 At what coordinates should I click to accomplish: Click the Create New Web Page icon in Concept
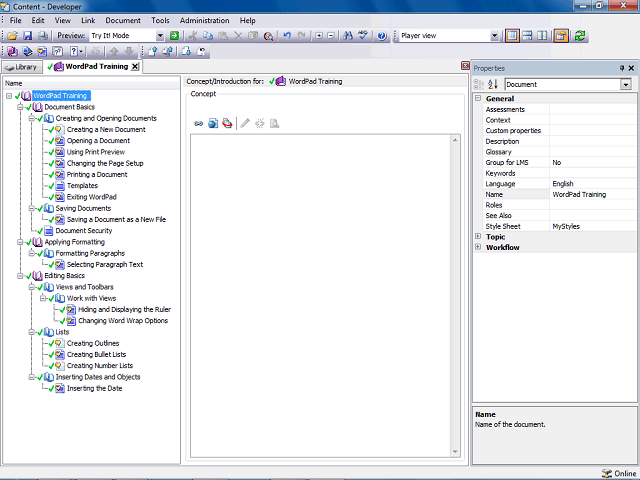tap(213, 123)
